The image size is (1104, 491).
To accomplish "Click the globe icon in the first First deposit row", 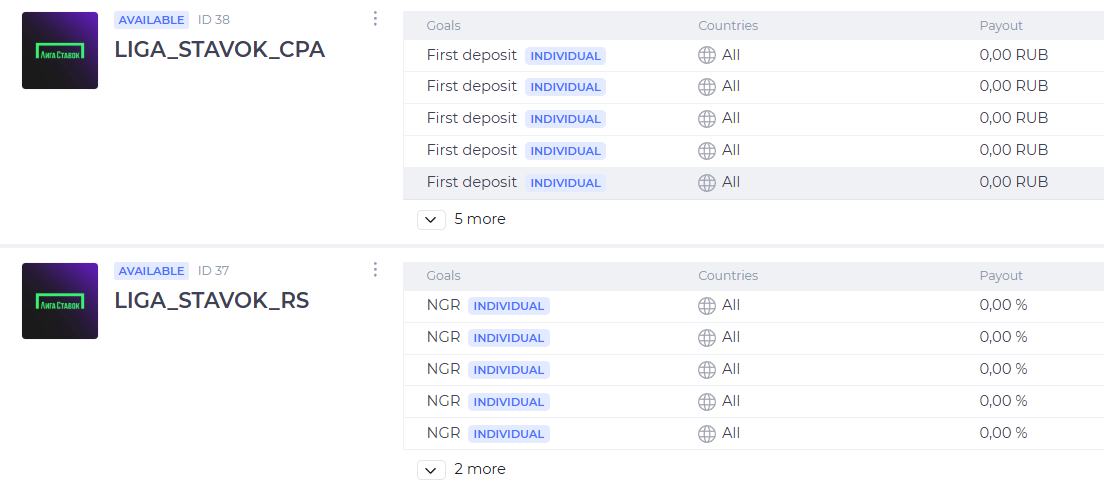I will tap(707, 55).
